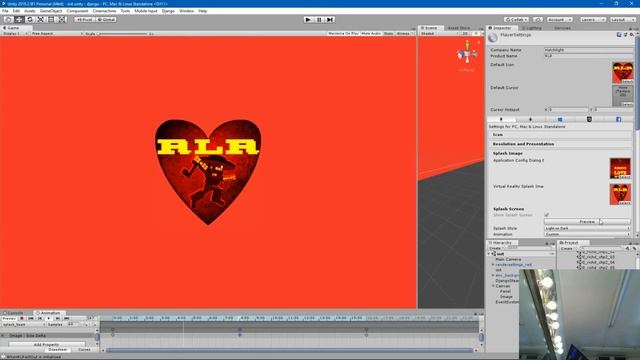This screenshot has height=360, width=640.
Task: Click the Pause button
Action: coord(319,20)
